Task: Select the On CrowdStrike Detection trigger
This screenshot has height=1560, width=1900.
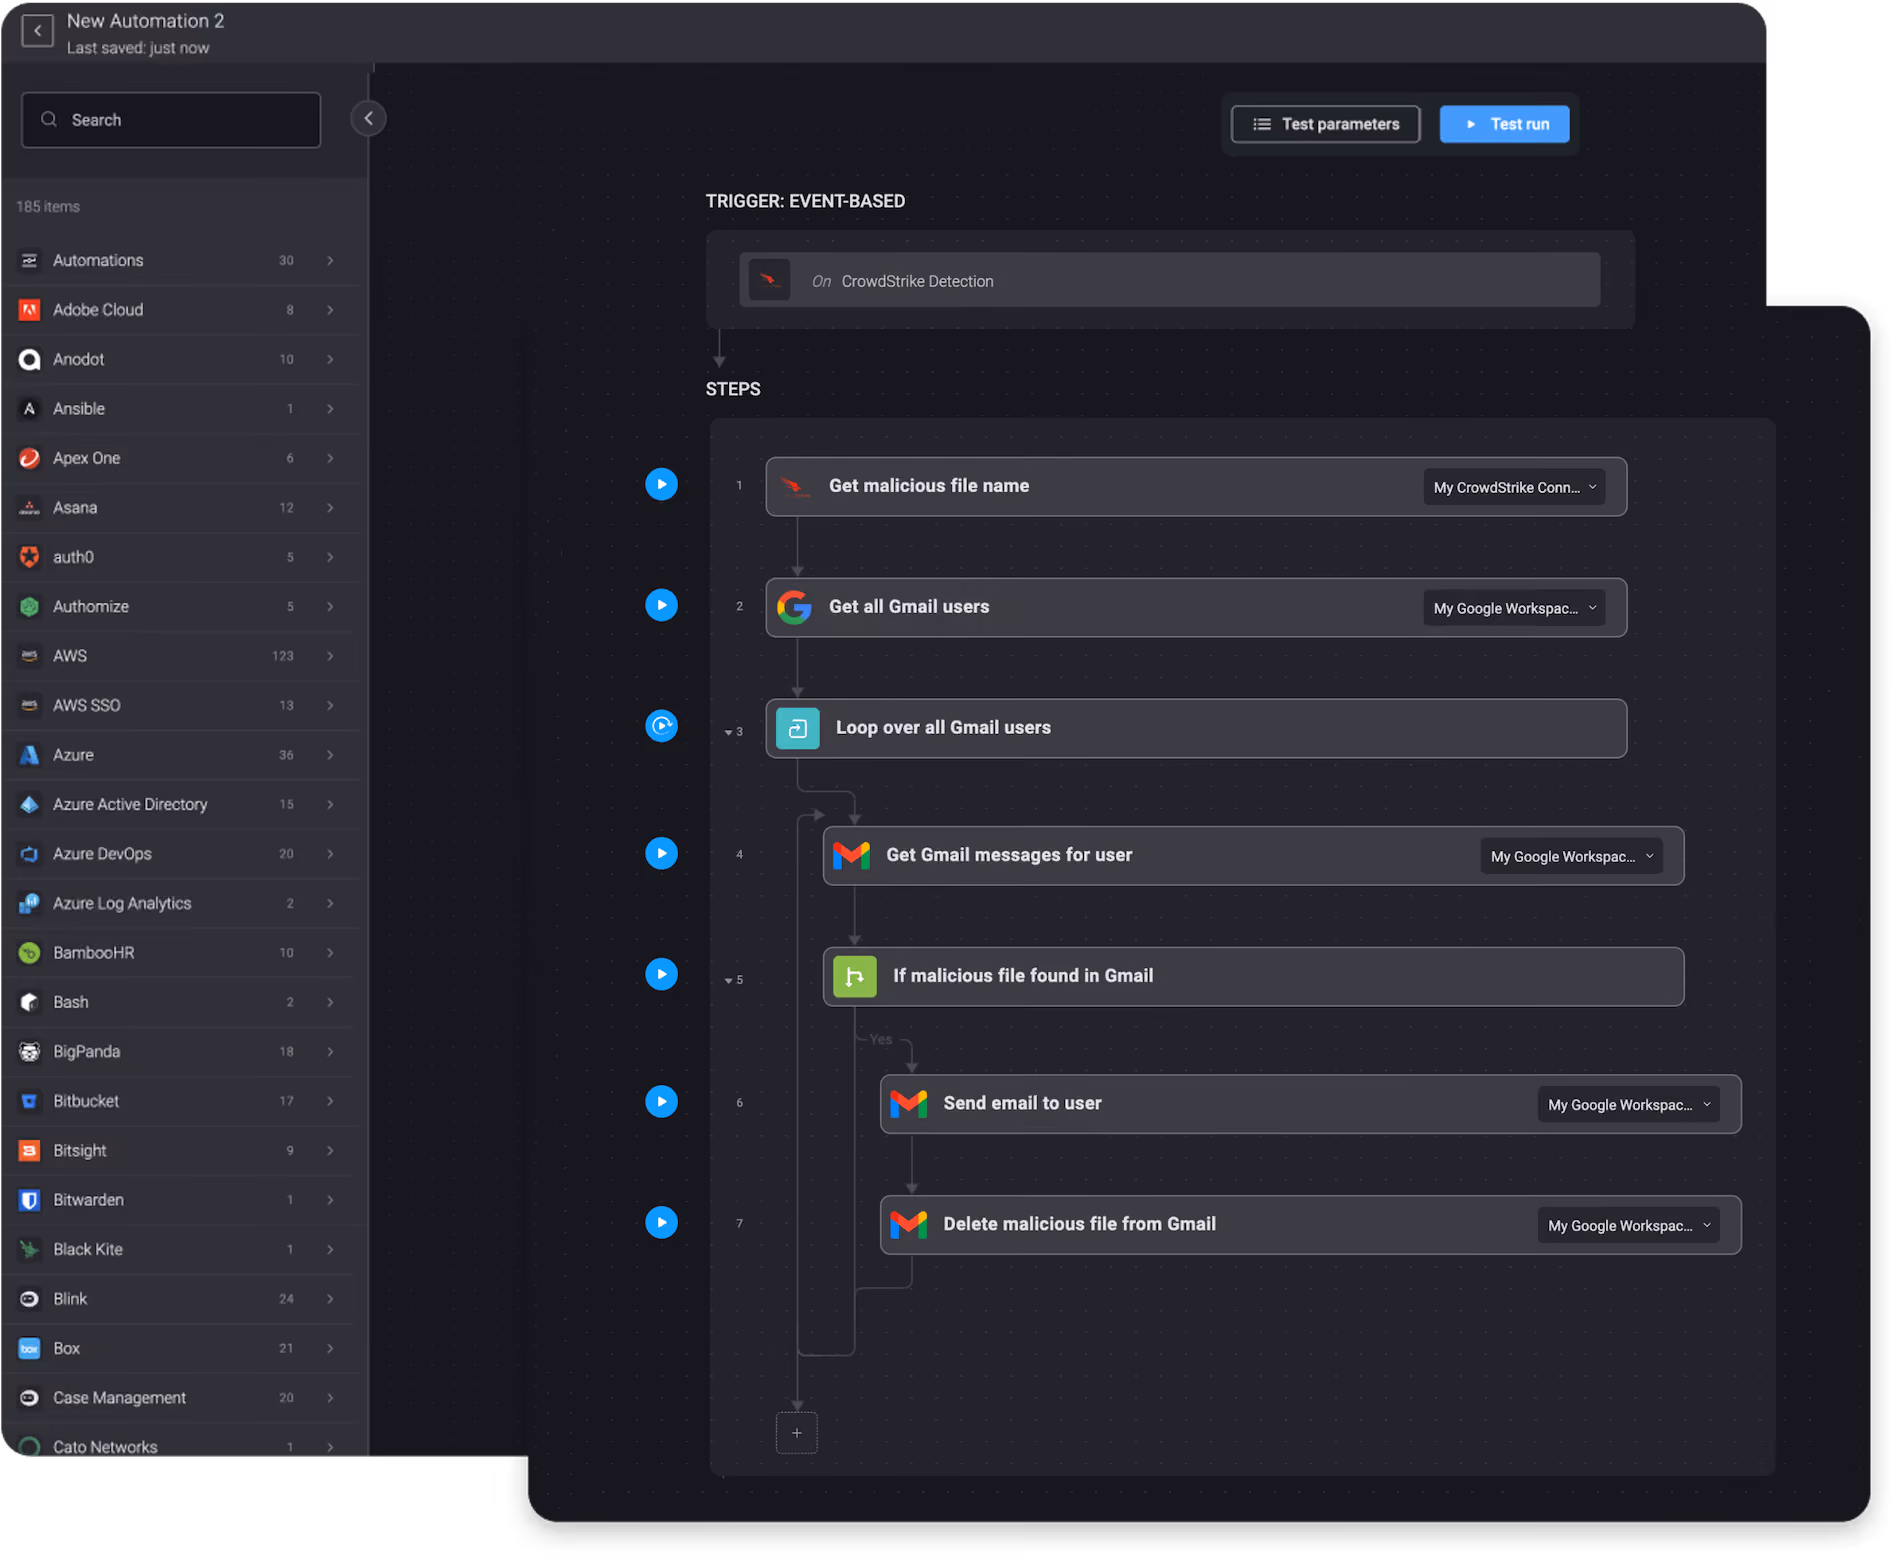Action: coord(1169,281)
